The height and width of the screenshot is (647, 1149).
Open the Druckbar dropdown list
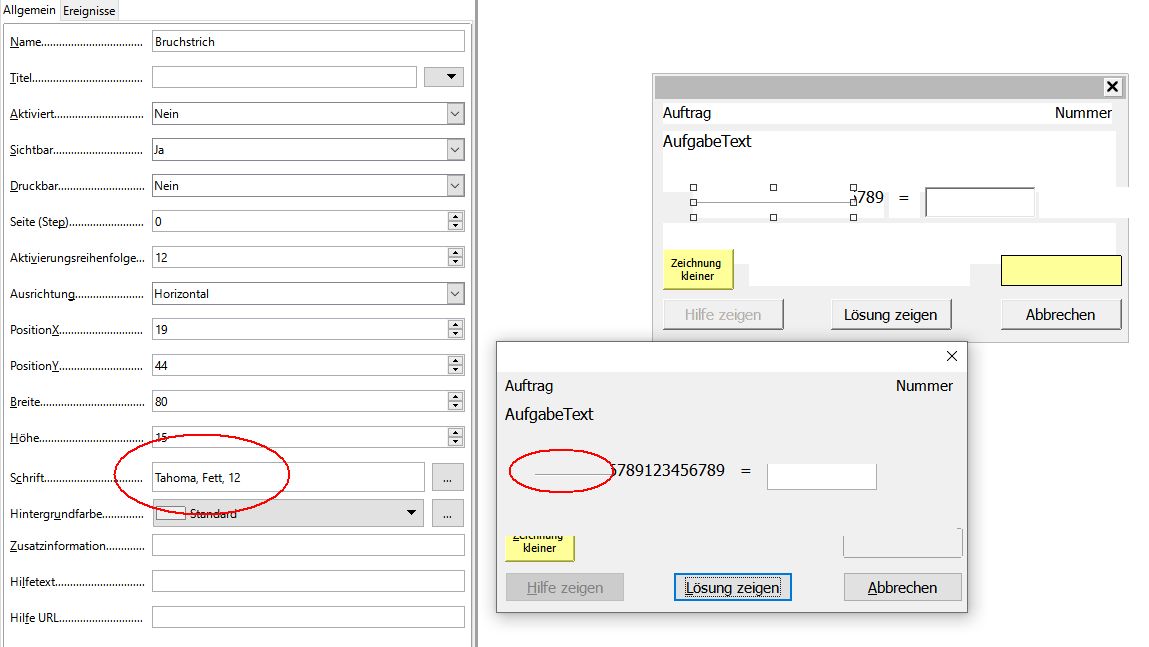pyautogui.click(x=455, y=186)
